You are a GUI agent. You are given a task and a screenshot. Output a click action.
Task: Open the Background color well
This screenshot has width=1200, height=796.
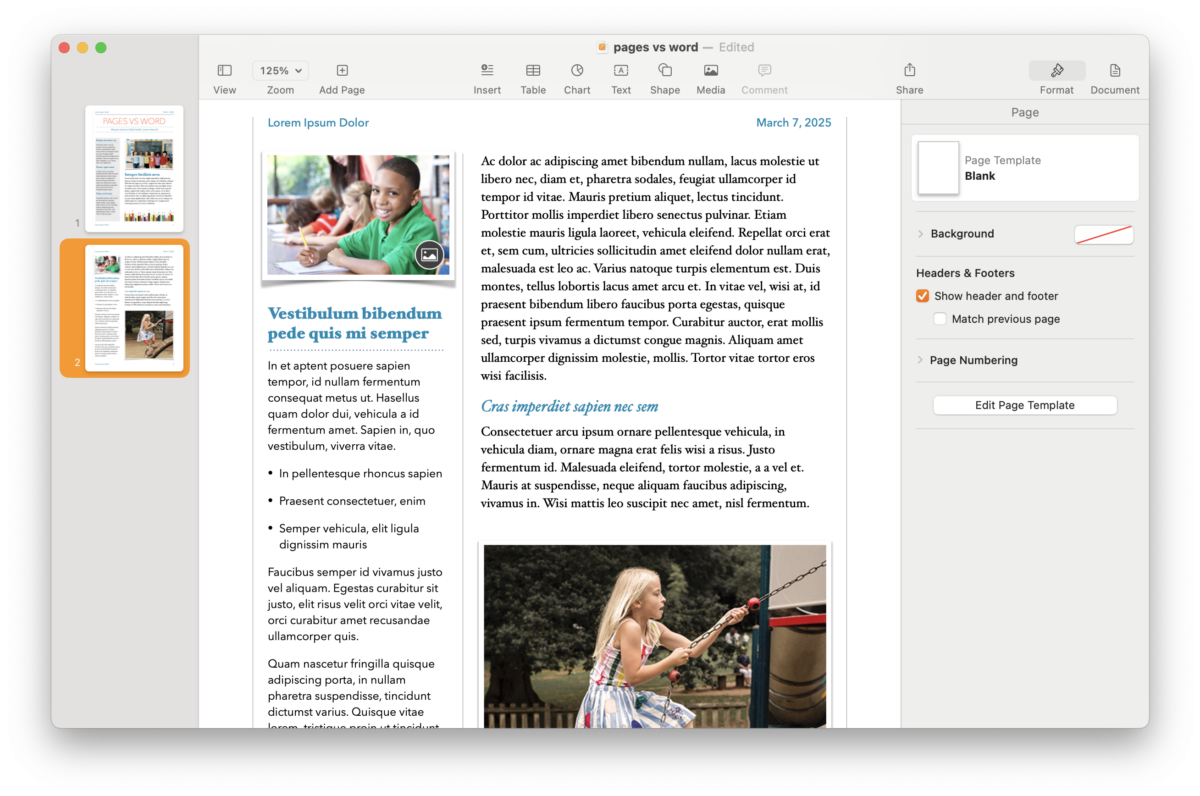click(1104, 233)
